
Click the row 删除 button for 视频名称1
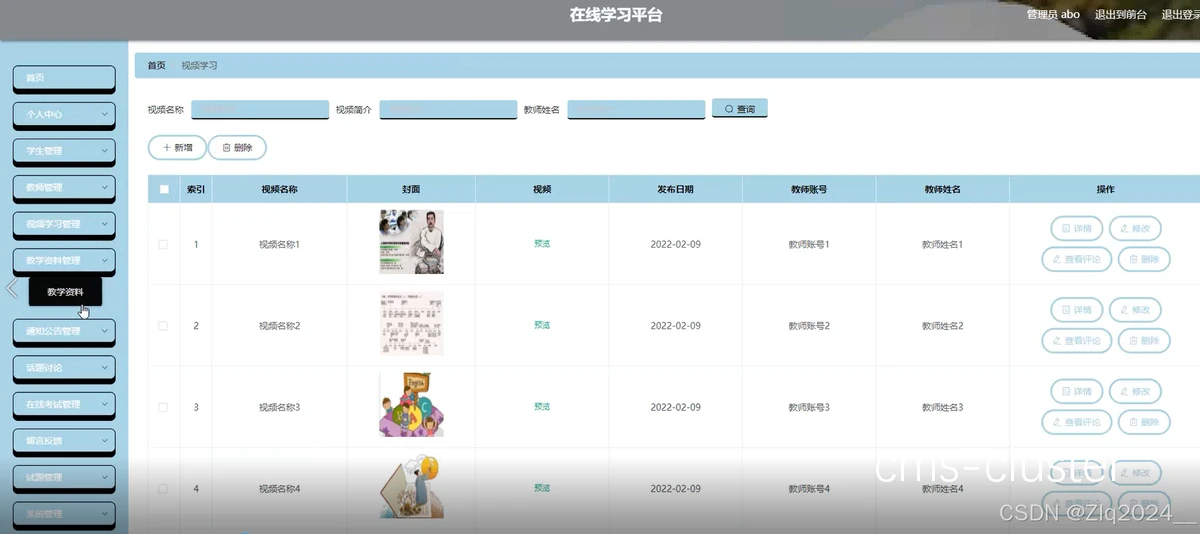(x=1144, y=259)
